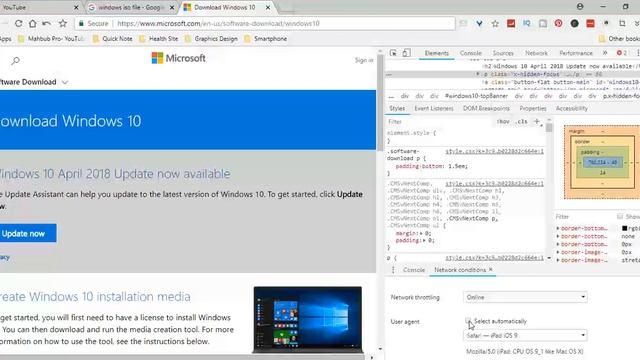Toggle the device toolbar icon in DevTools

[406, 53]
